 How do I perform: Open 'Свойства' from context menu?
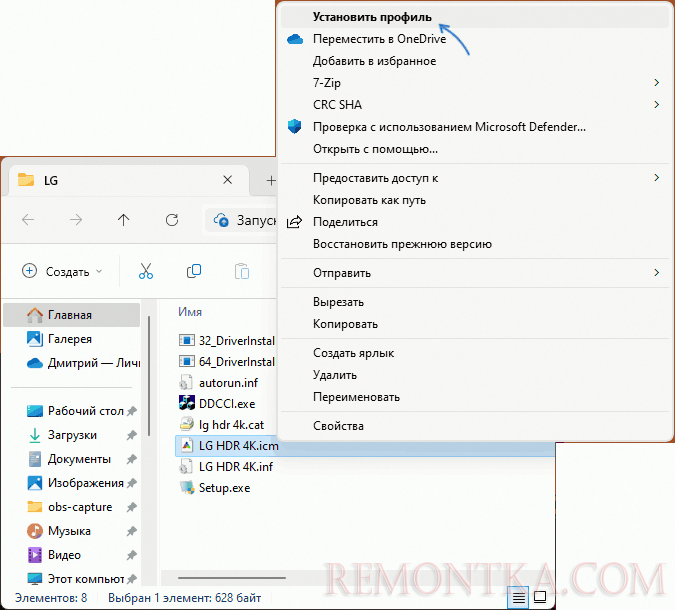click(x=475, y=426)
